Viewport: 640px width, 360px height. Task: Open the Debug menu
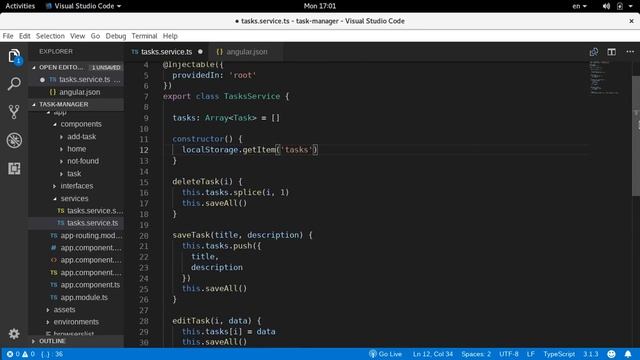click(x=116, y=36)
